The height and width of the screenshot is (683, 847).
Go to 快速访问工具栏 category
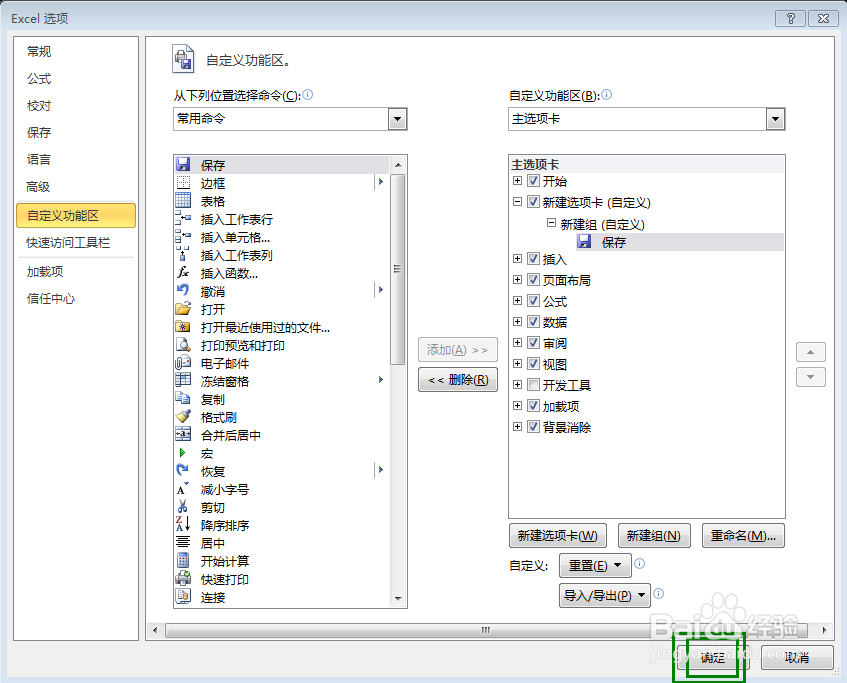pos(68,243)
